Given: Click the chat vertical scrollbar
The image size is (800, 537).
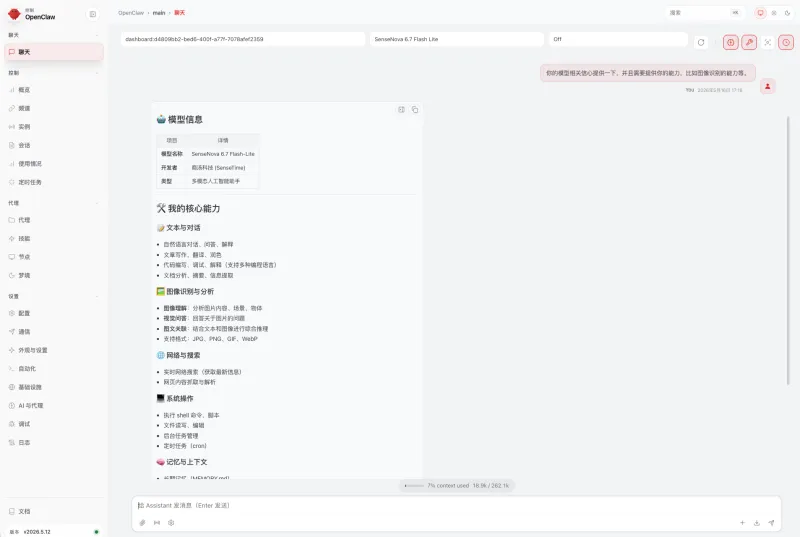Looking at the screenshot, I should (x=788, y=250).
